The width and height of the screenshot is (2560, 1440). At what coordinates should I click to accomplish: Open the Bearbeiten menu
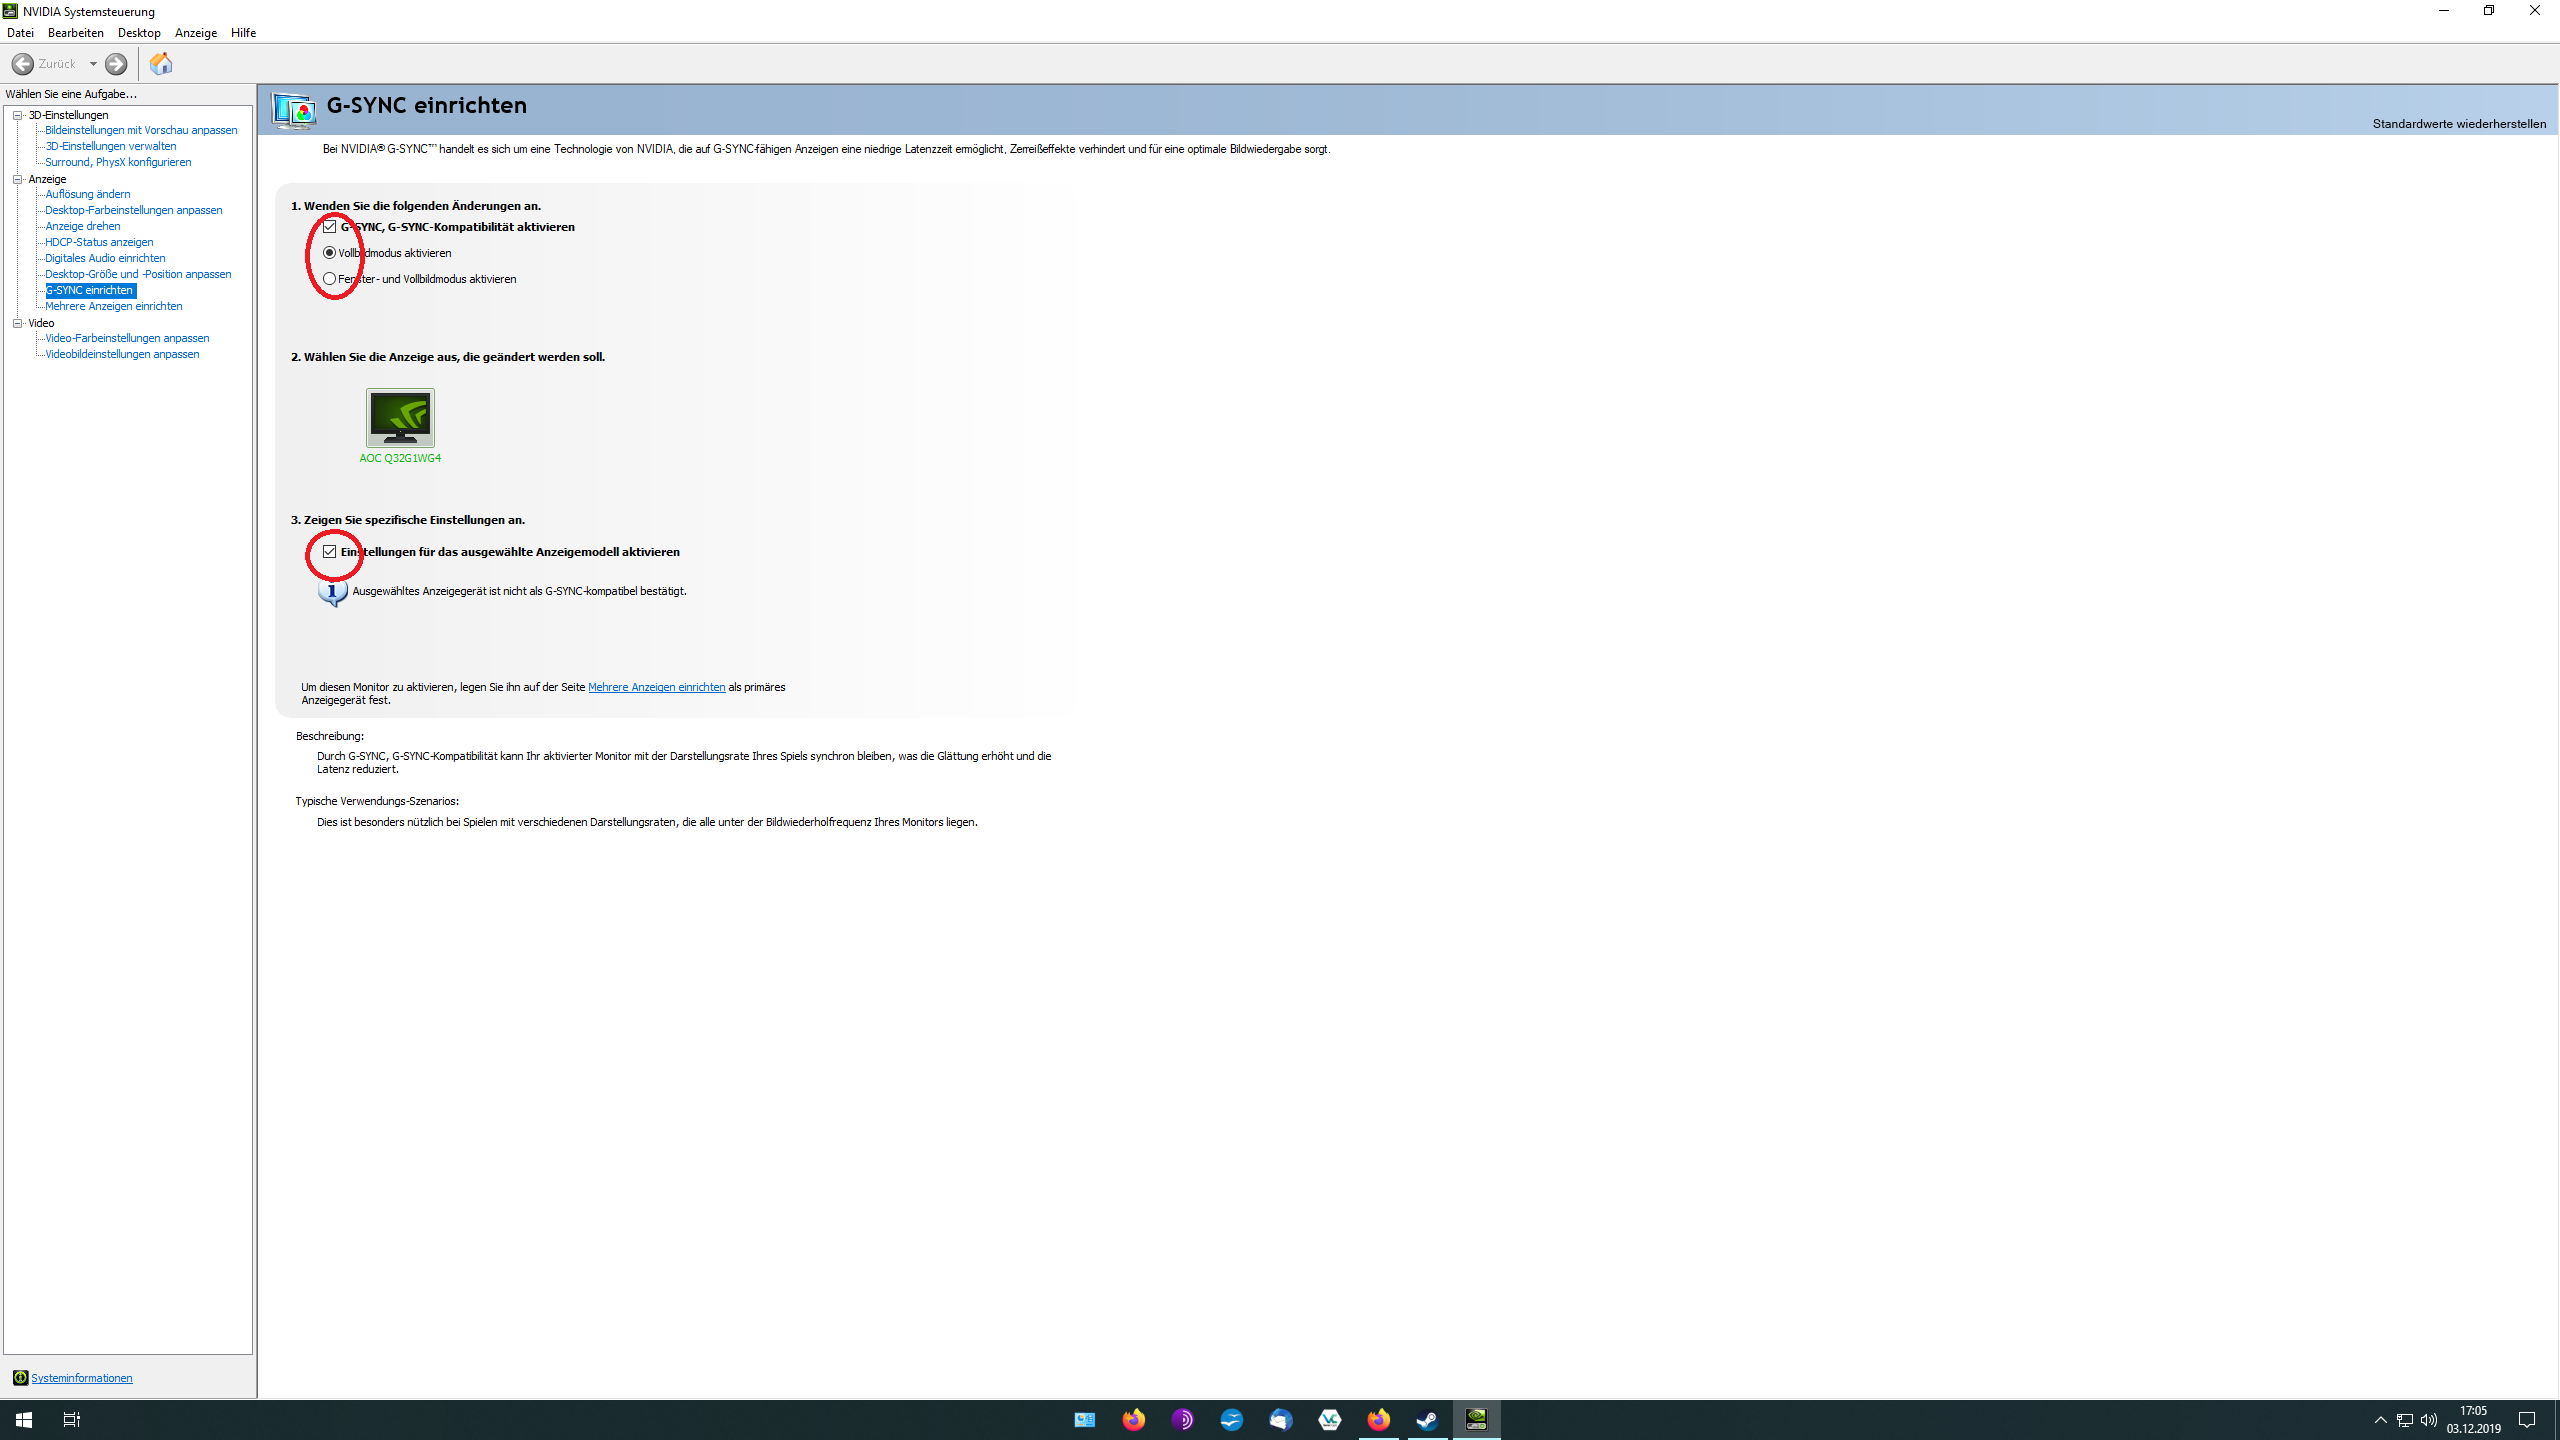76,33
